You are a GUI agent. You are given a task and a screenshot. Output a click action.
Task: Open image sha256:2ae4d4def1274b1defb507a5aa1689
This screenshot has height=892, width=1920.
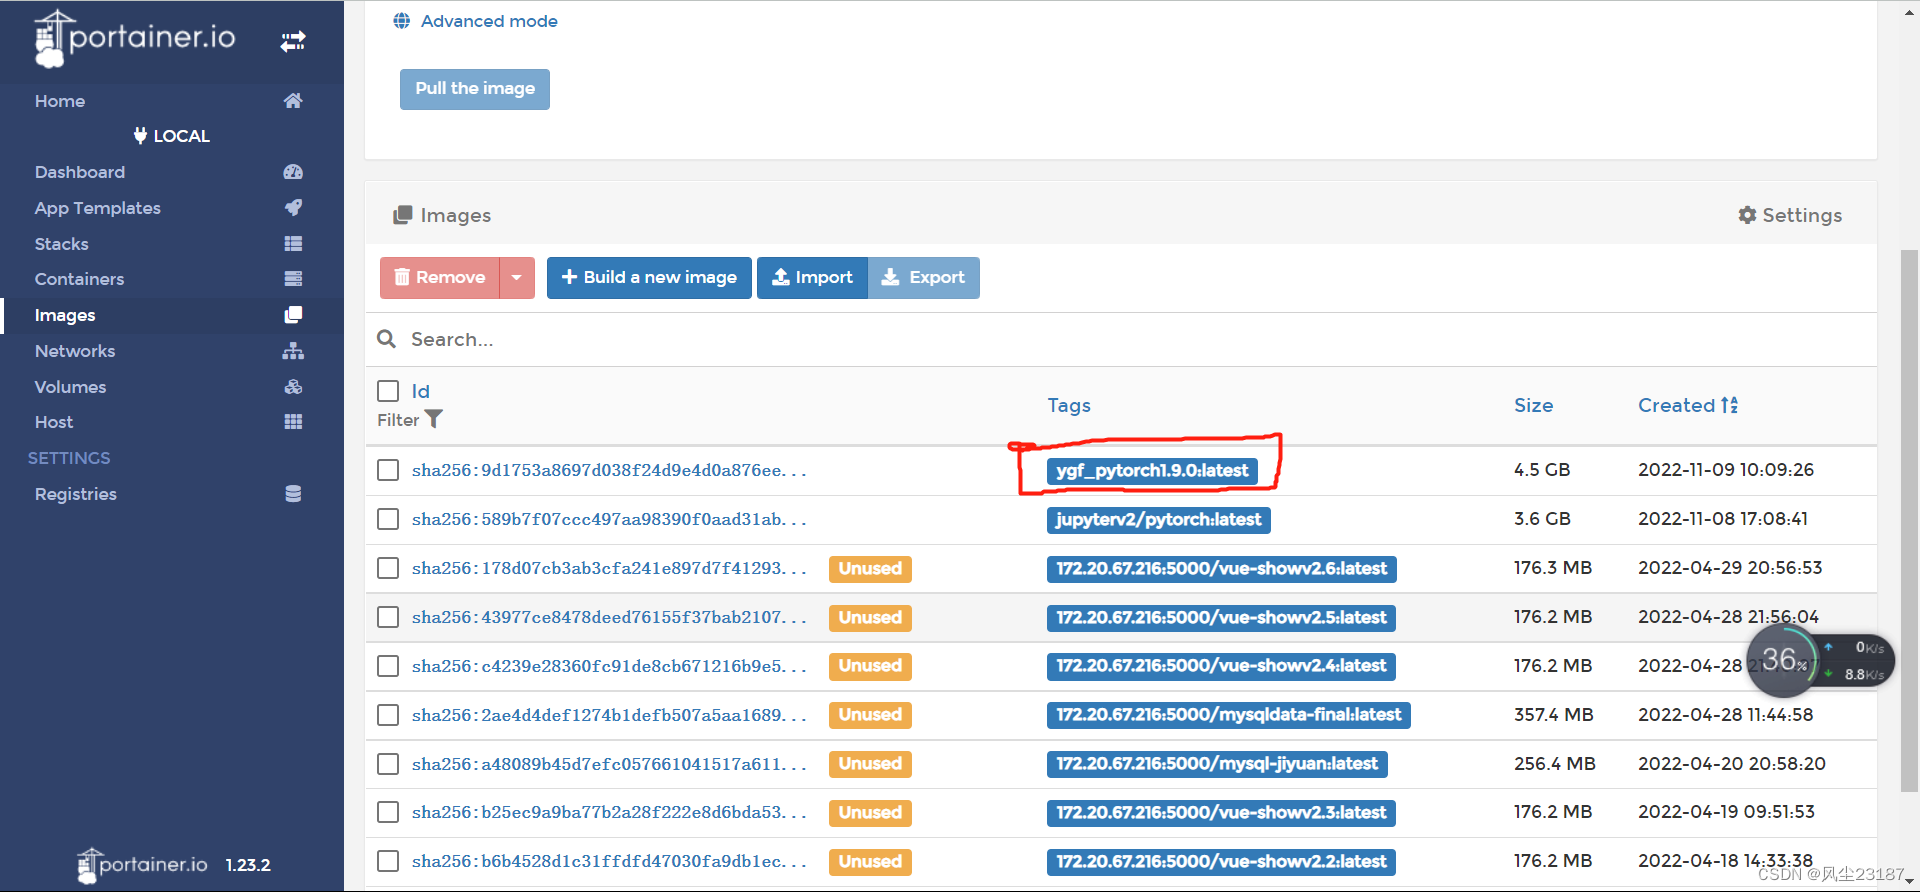point(609,715)
